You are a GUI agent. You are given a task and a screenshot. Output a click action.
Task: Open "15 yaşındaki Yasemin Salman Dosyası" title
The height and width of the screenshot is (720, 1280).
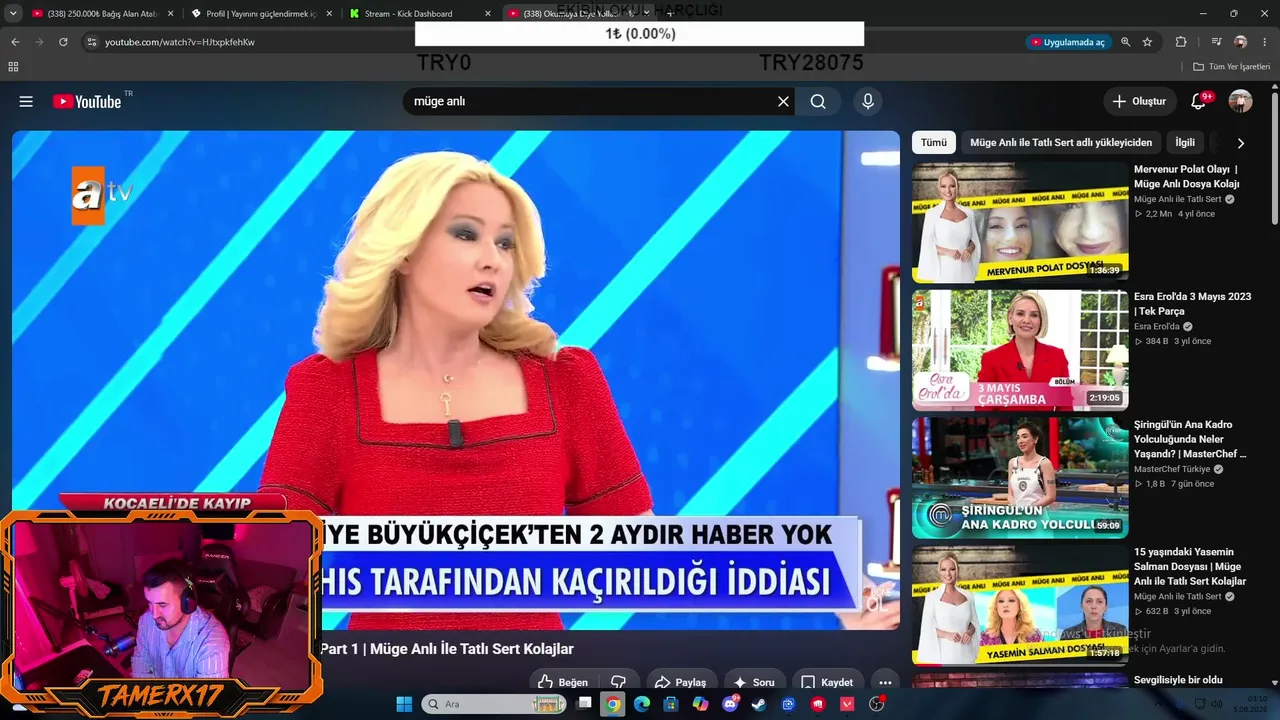(x=1190, y=566)
